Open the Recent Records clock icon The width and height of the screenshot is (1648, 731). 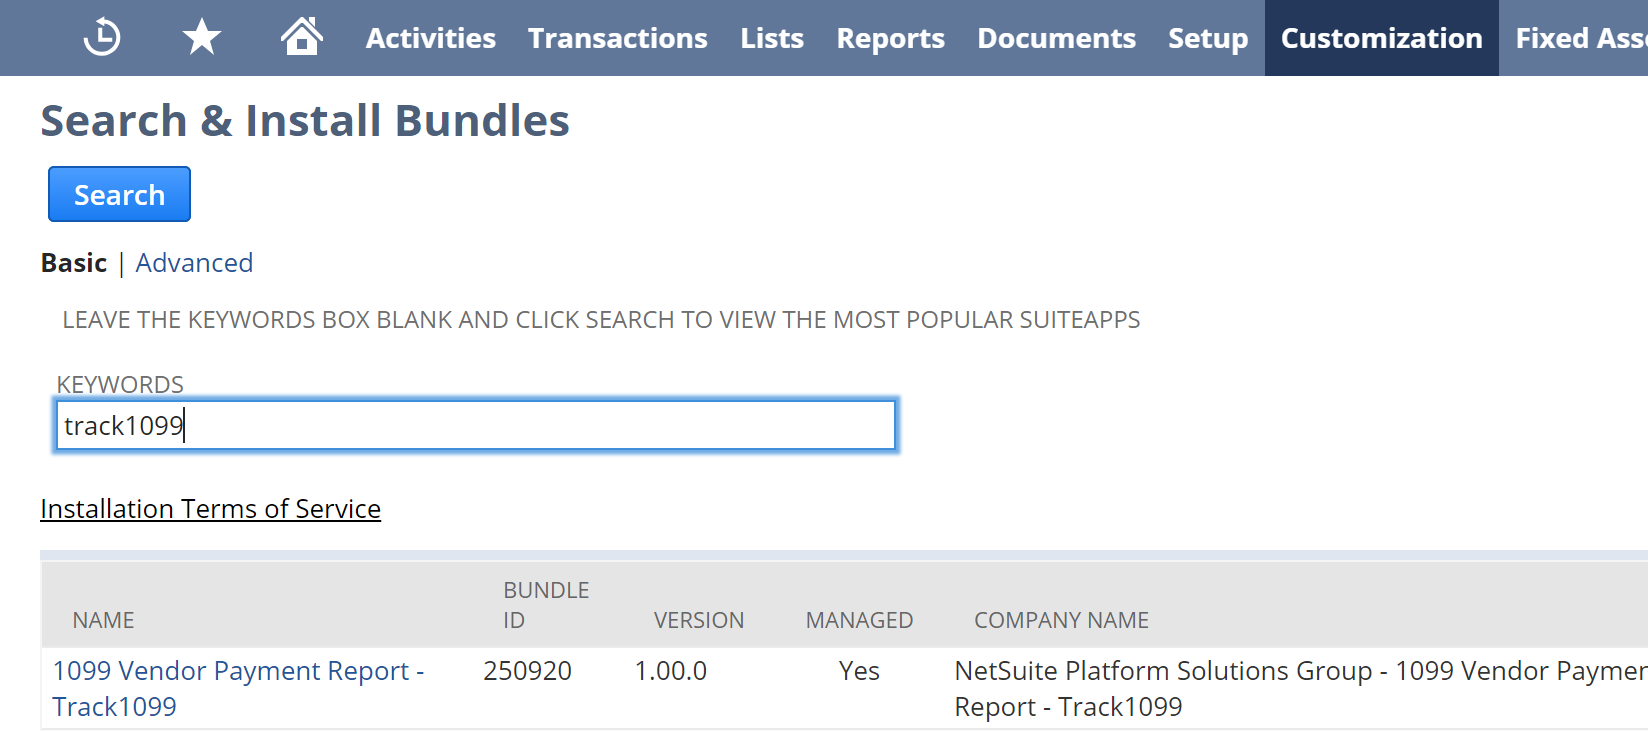(102, 38)
